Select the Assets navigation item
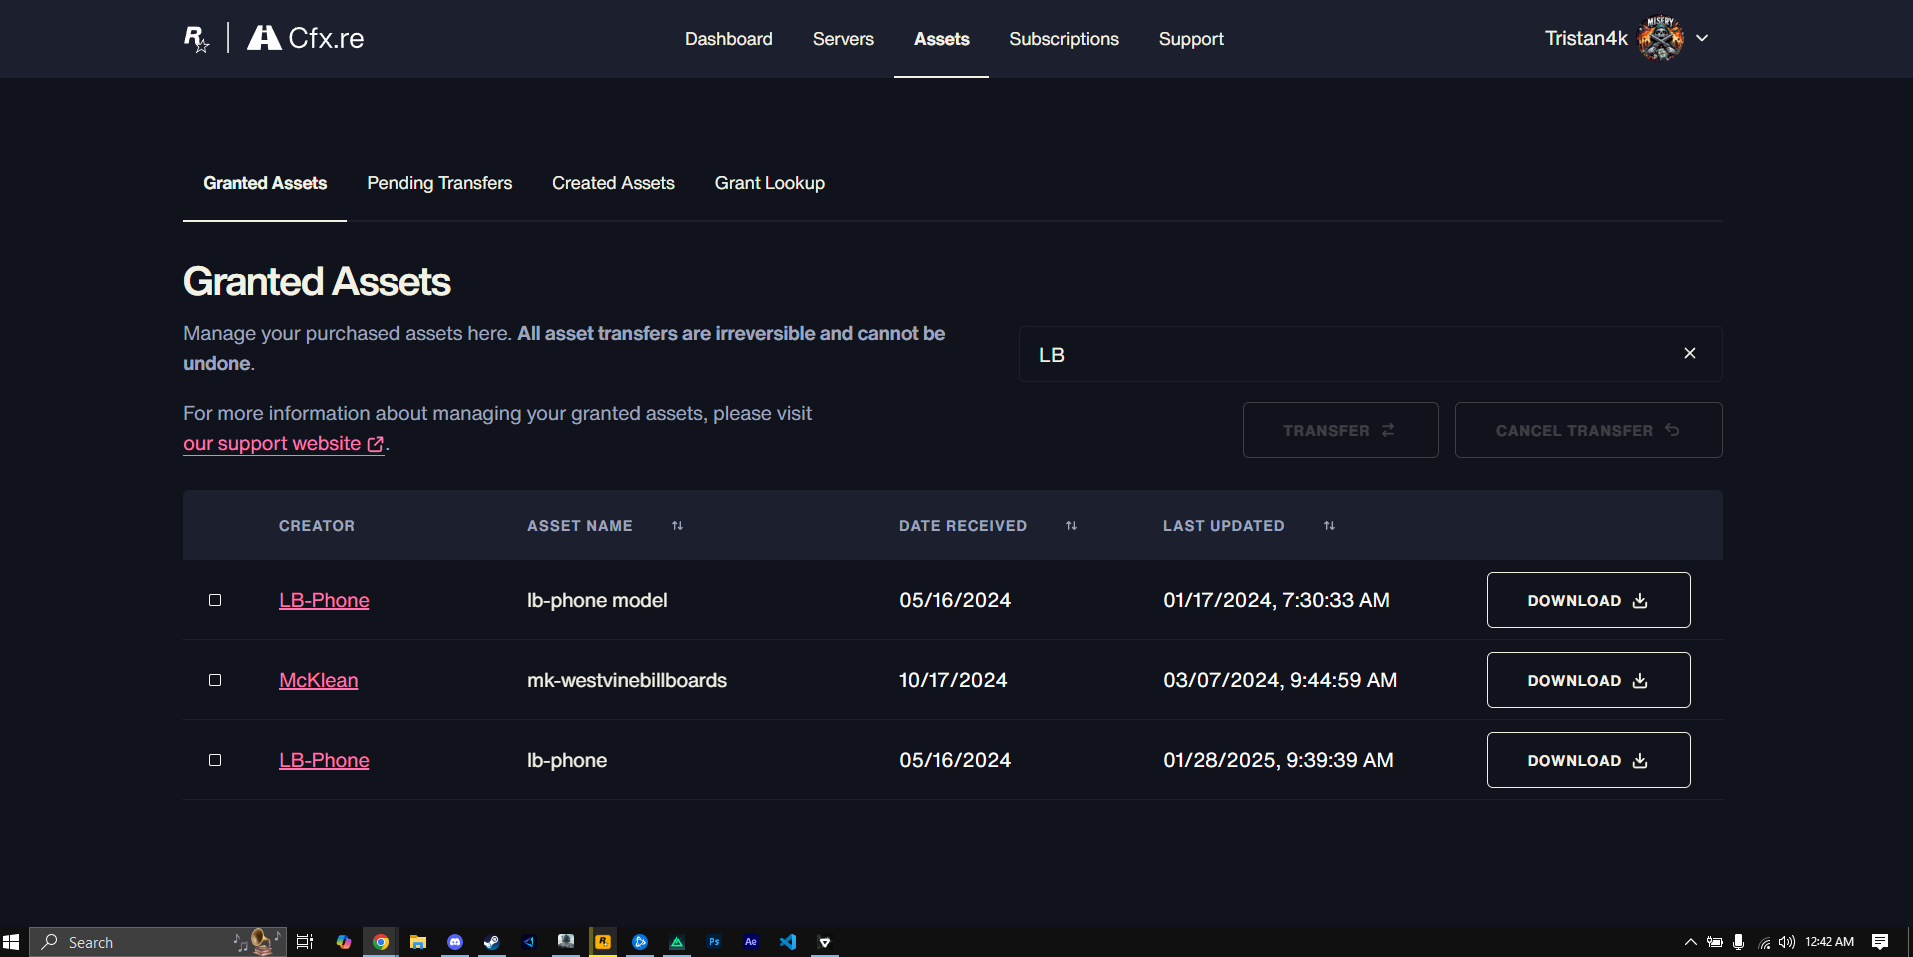The height and width of the screenshot is (957, 1913). (x=941, y=39)
